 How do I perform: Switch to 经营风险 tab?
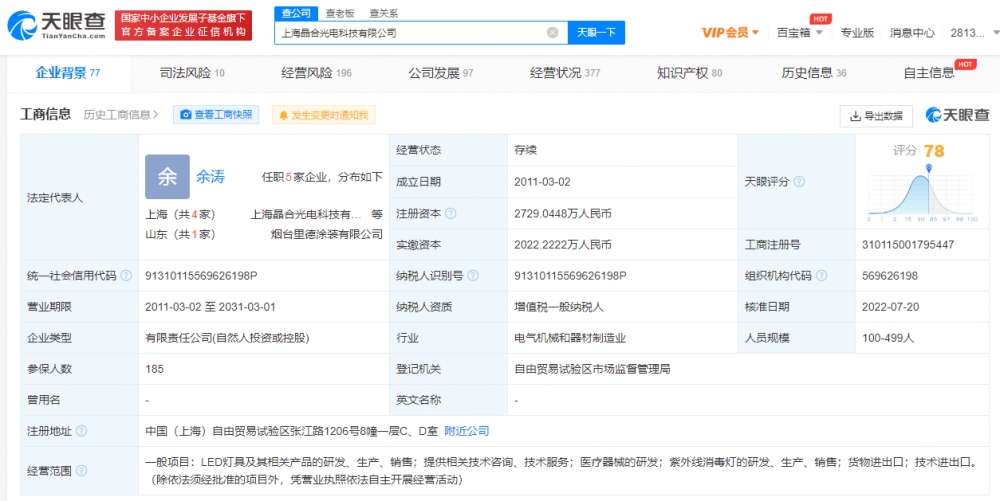click(x=316, y=73)
